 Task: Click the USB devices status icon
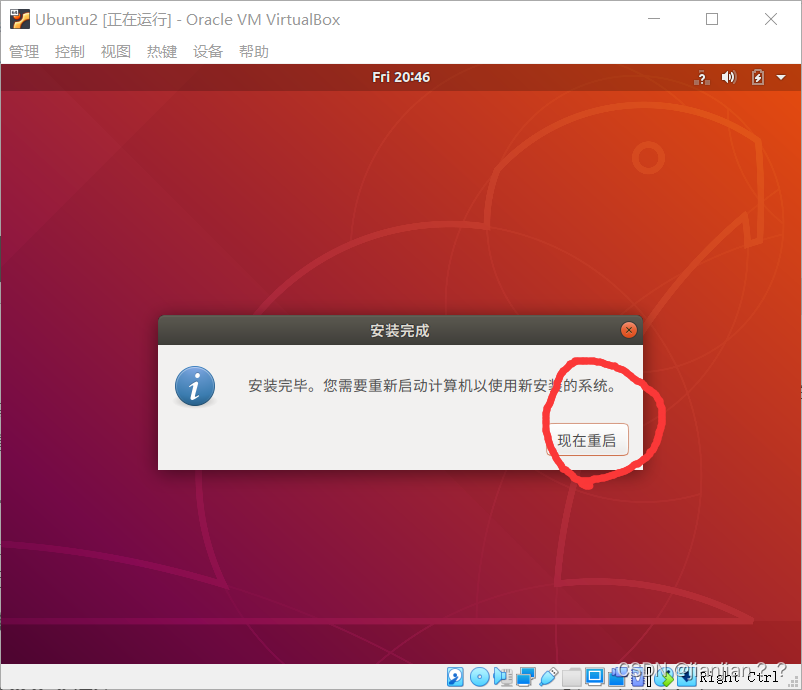click(x=549, y=677)
